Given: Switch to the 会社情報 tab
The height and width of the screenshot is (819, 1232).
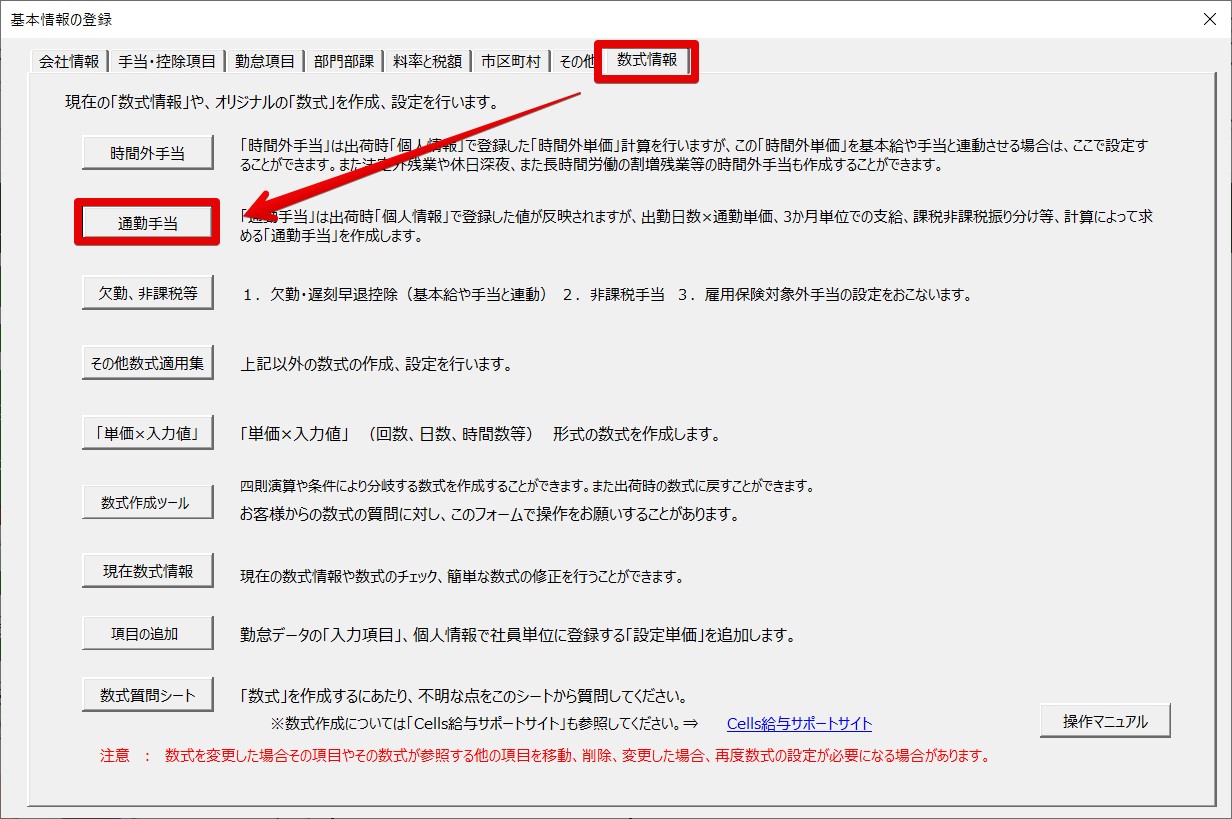Looking at the screenshot, I should point(69,62).
